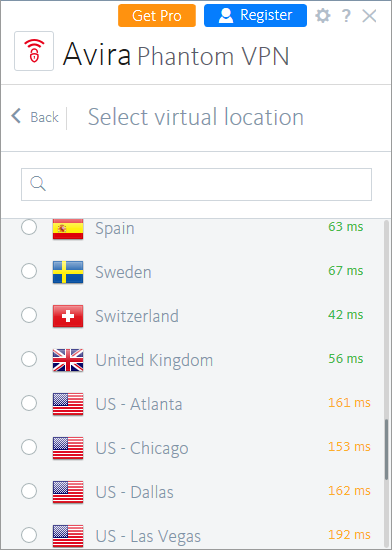
Task: Open settings via the gear icon
Action: (x=323, y=16)
